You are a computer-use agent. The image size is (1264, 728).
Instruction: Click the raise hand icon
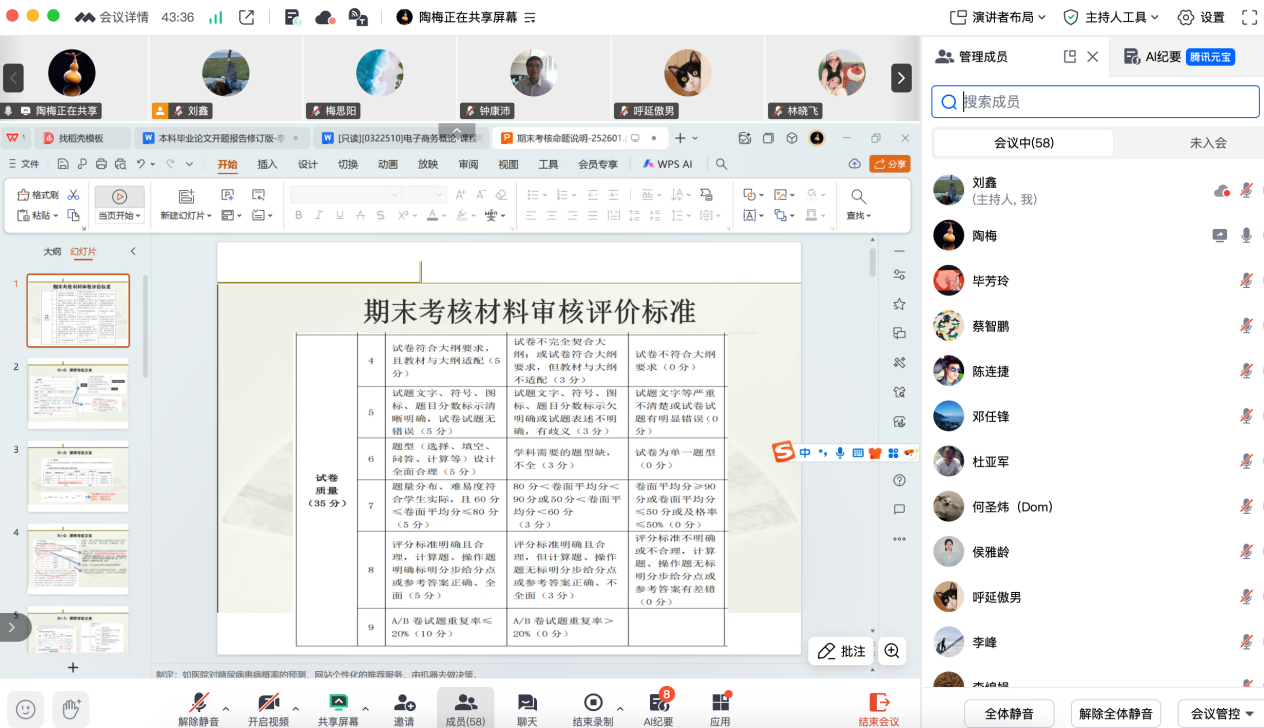pos(71,708)
